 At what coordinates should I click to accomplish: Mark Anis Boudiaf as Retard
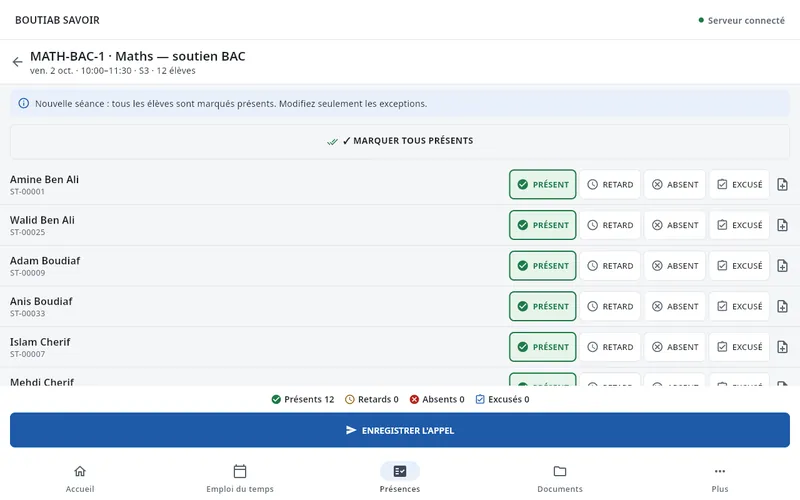tap(610, 306)
